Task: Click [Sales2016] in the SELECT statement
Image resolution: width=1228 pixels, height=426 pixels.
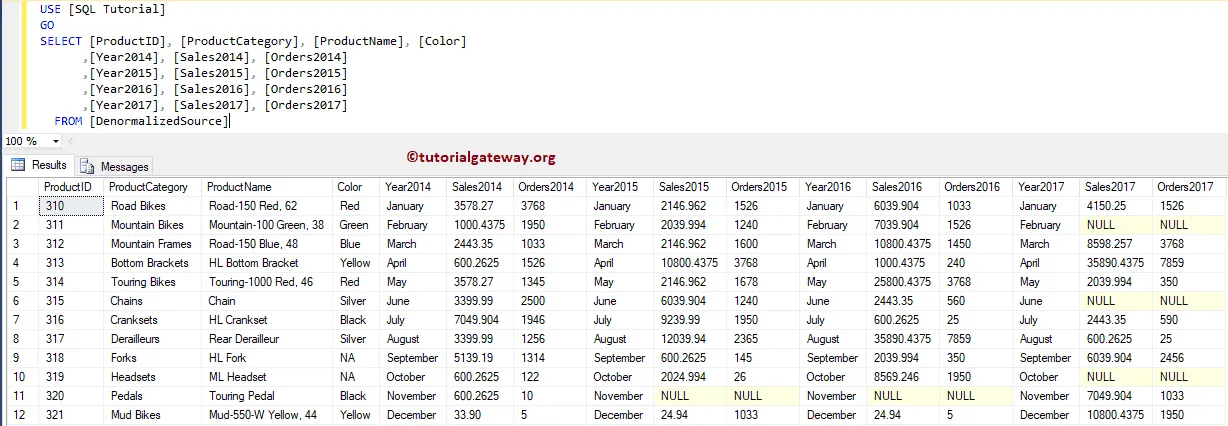Action: coord(214,89)
